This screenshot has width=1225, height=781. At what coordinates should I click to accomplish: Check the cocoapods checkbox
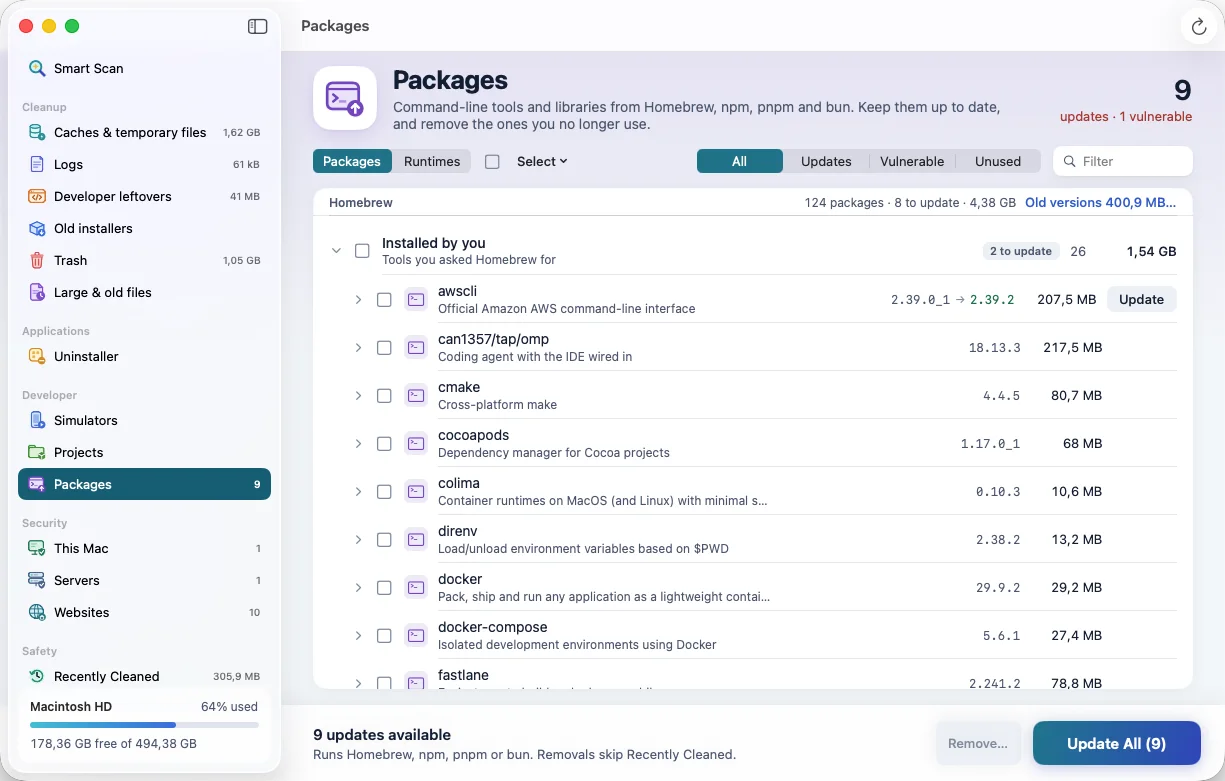[x=384, y=443]
